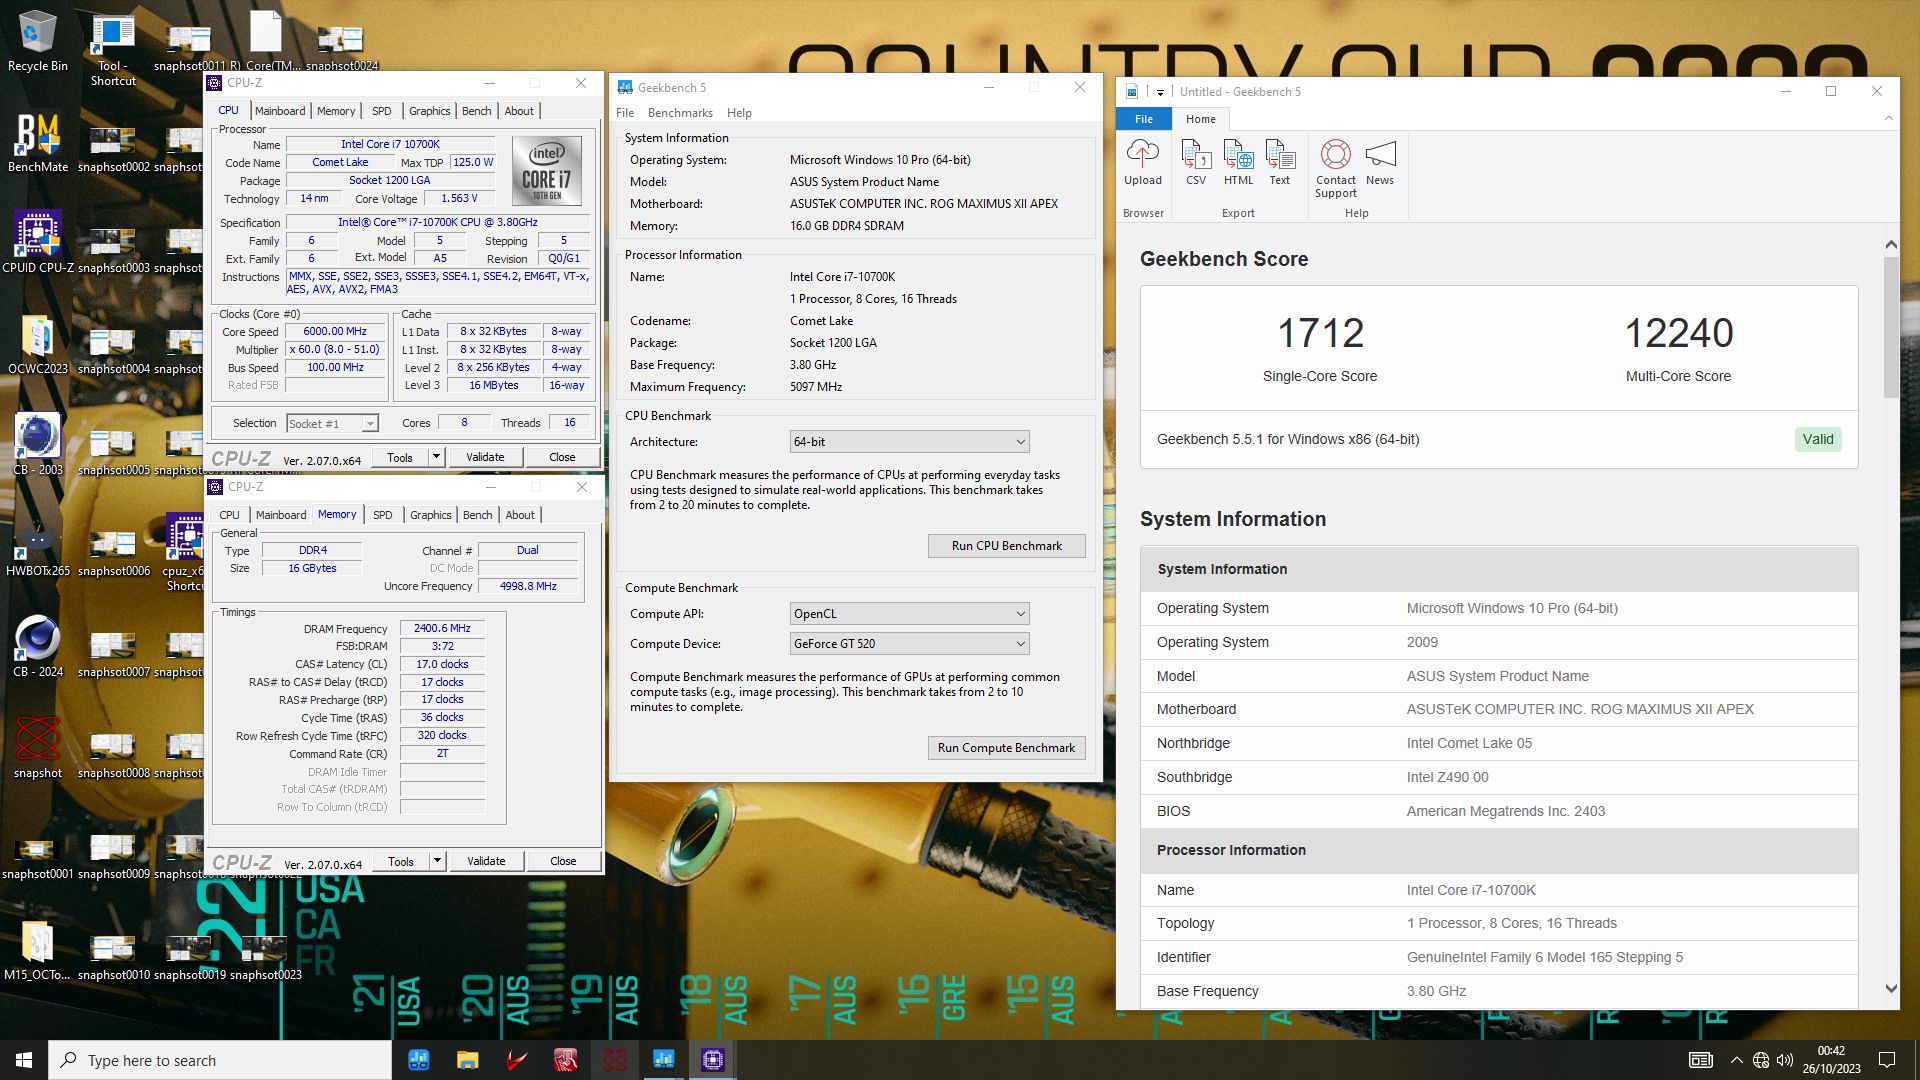This screenshot has height=1080, width=1920.
Task: Click the DRAM Frequency 2400.6 MHz field
Action: click(x=442, y=628)
